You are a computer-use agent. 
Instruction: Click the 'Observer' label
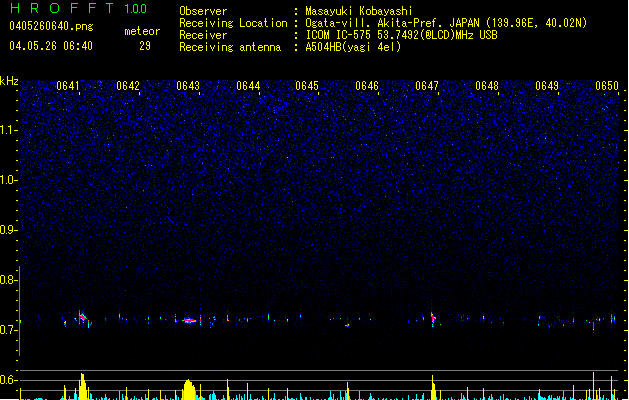[203, 11]
